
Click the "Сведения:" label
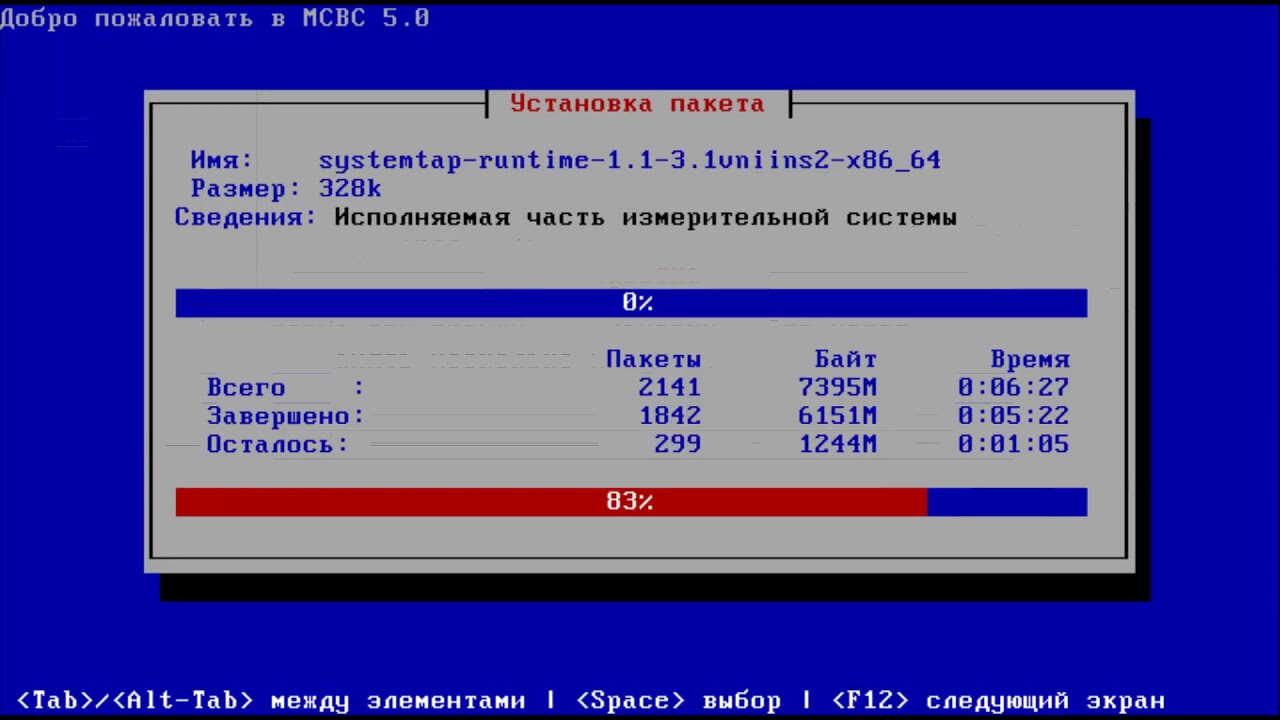(246, 217)
